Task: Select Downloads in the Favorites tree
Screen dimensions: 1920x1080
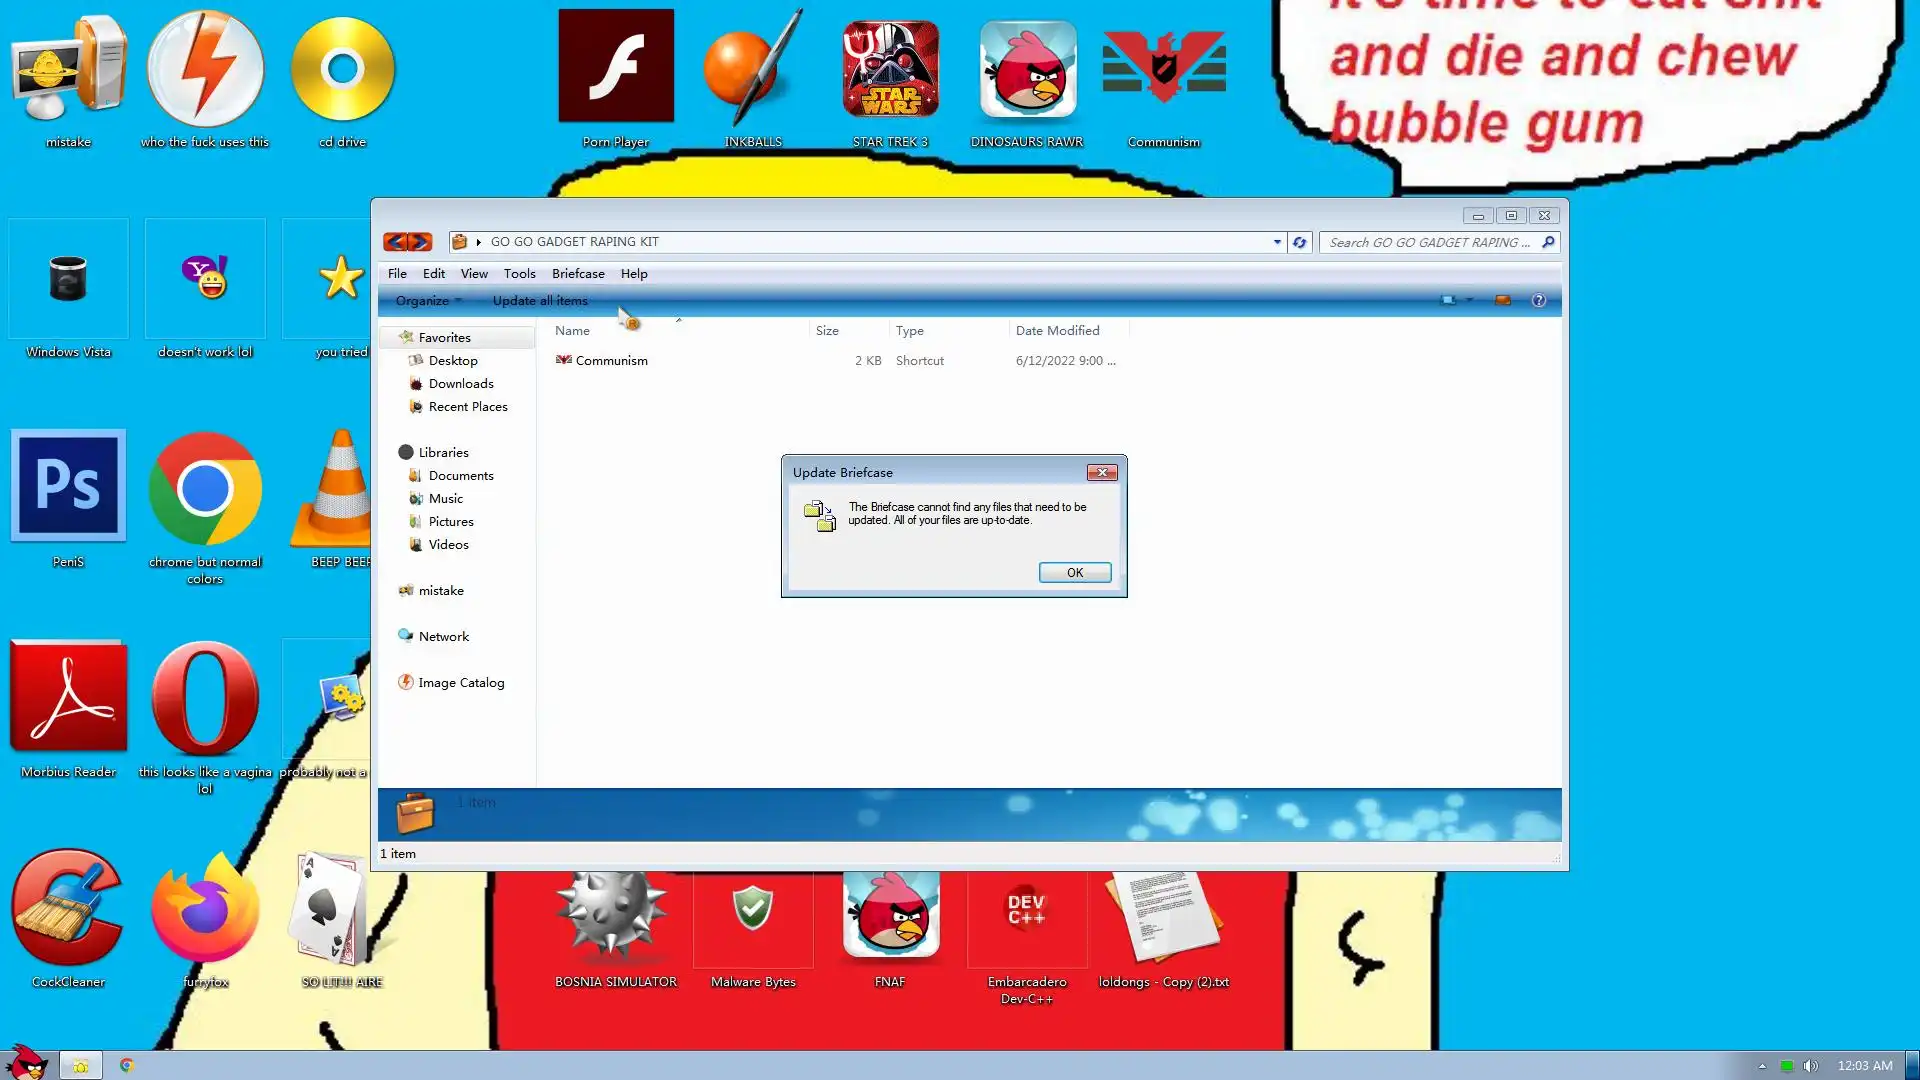Action: (x=461, y=383)
